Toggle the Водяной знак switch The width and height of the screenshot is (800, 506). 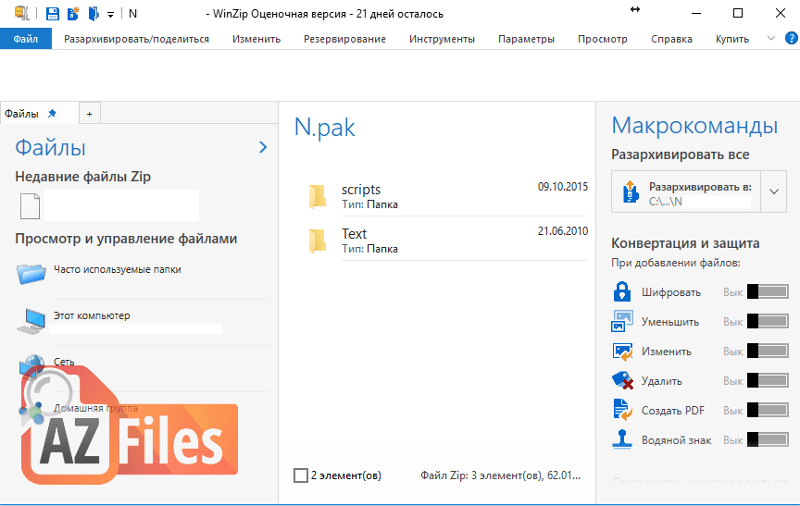[x=768, y=440]
